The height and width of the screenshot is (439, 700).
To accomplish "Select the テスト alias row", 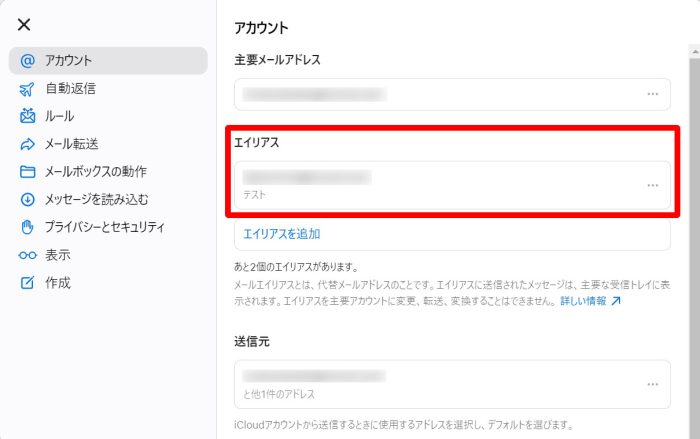I will (x=430, y=185).
